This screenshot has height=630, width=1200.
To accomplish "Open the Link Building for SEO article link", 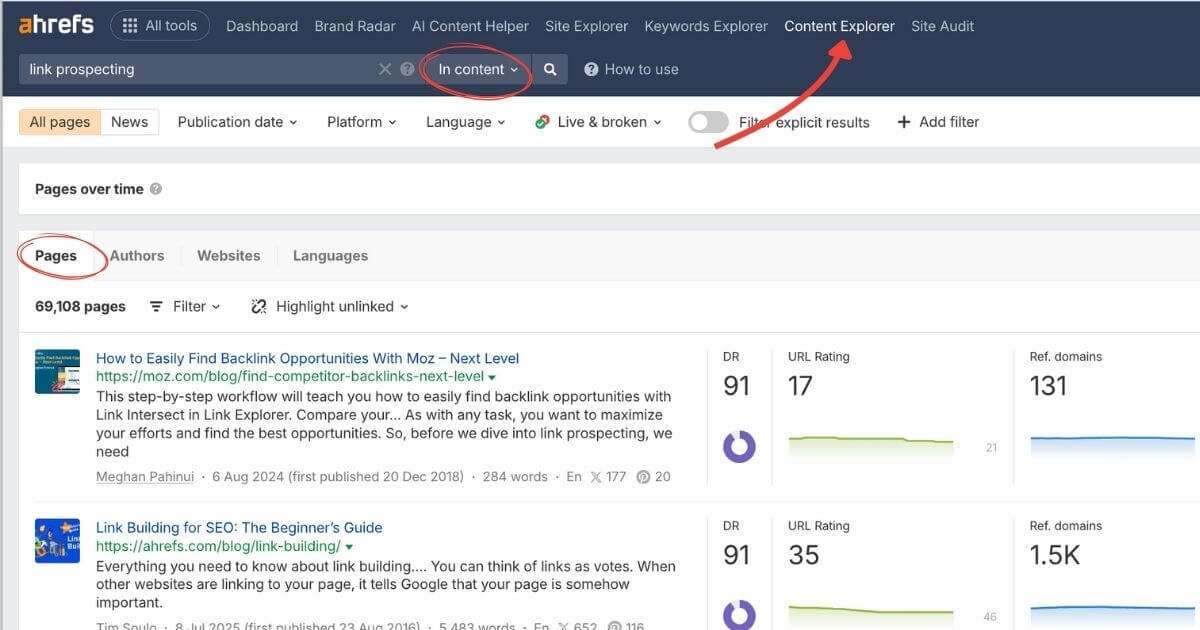I will [x=240, y=527].
